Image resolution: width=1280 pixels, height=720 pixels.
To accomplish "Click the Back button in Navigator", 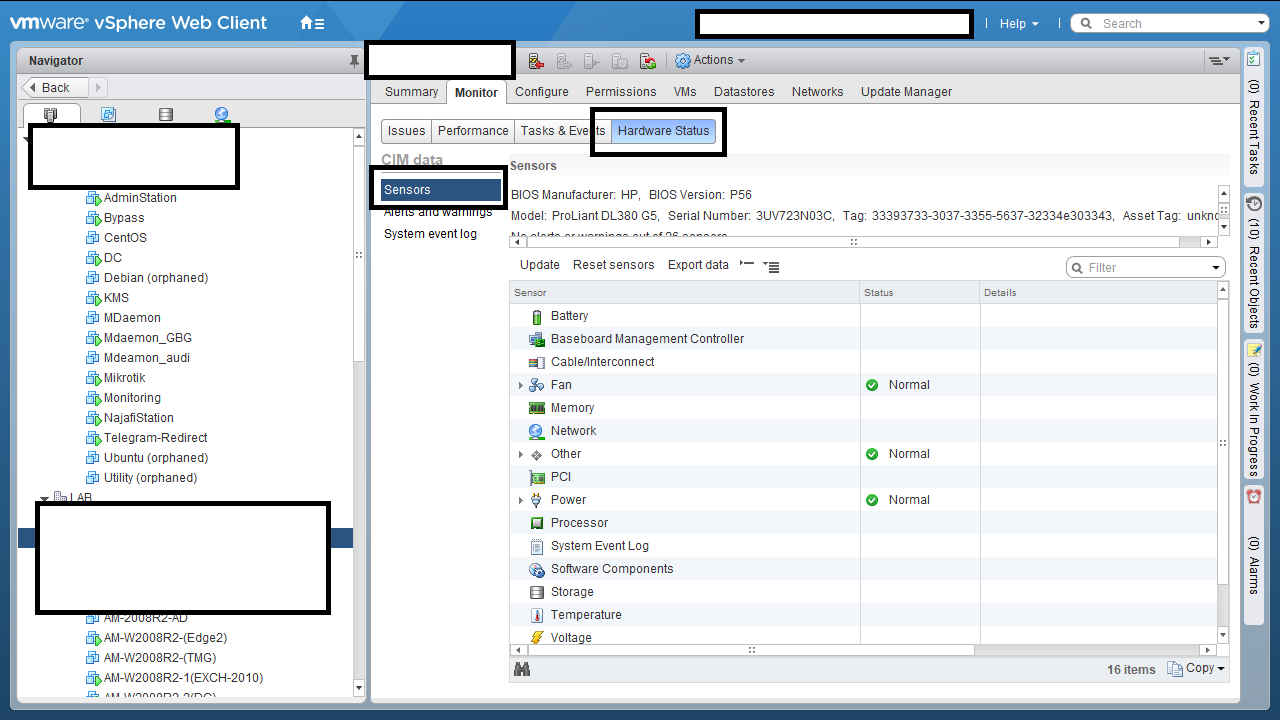I will [56, 88].
